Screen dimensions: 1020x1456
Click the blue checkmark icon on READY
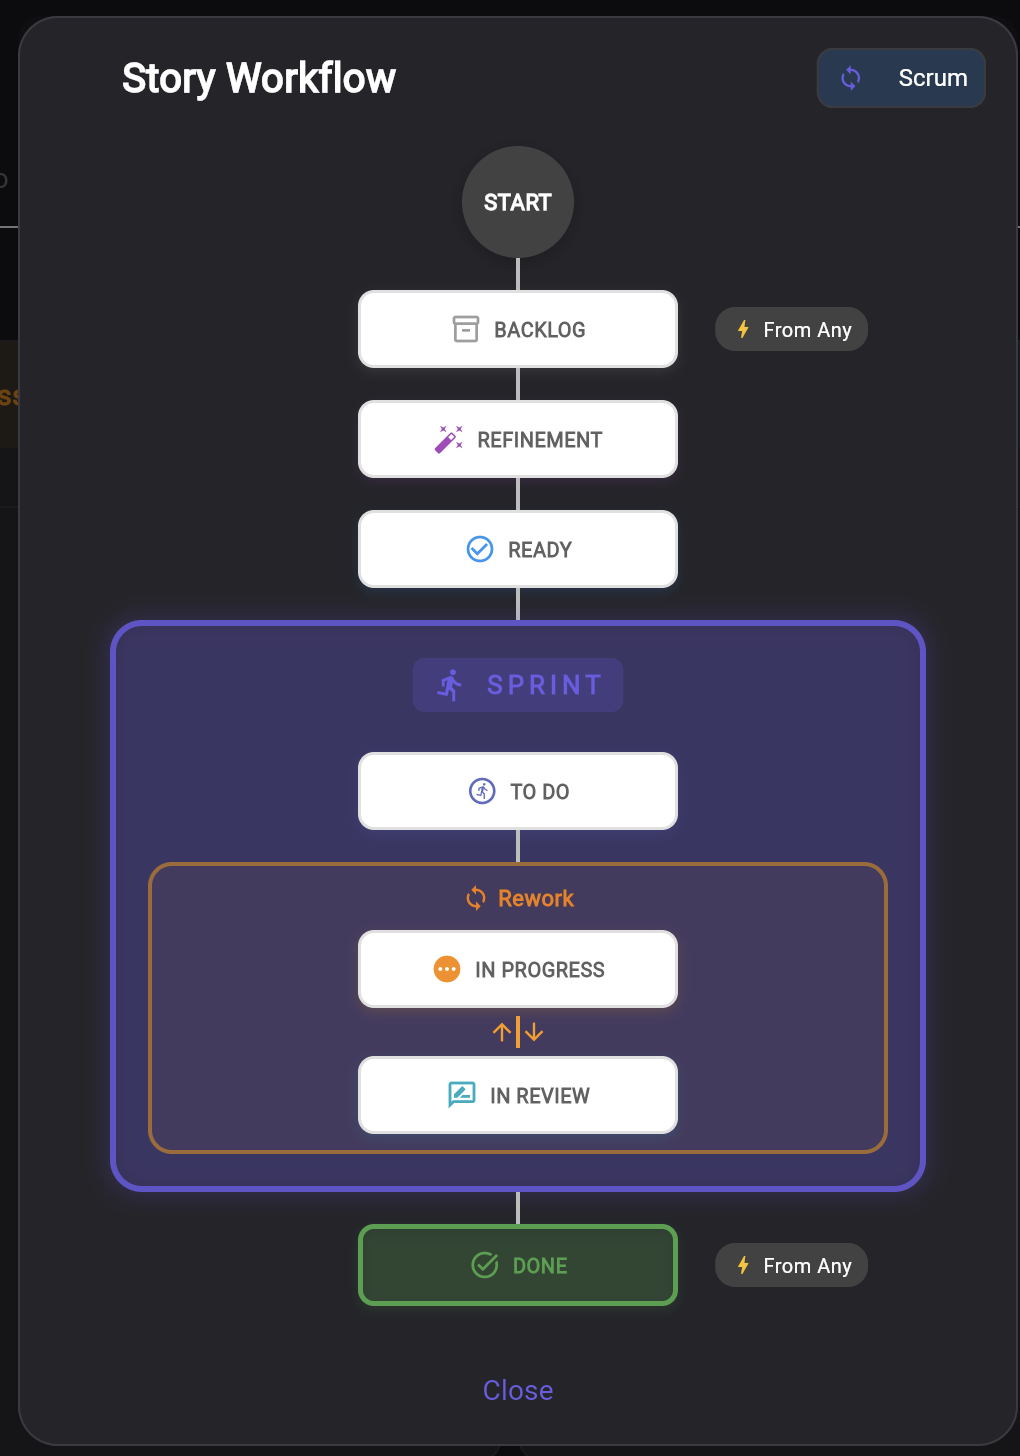480,549
